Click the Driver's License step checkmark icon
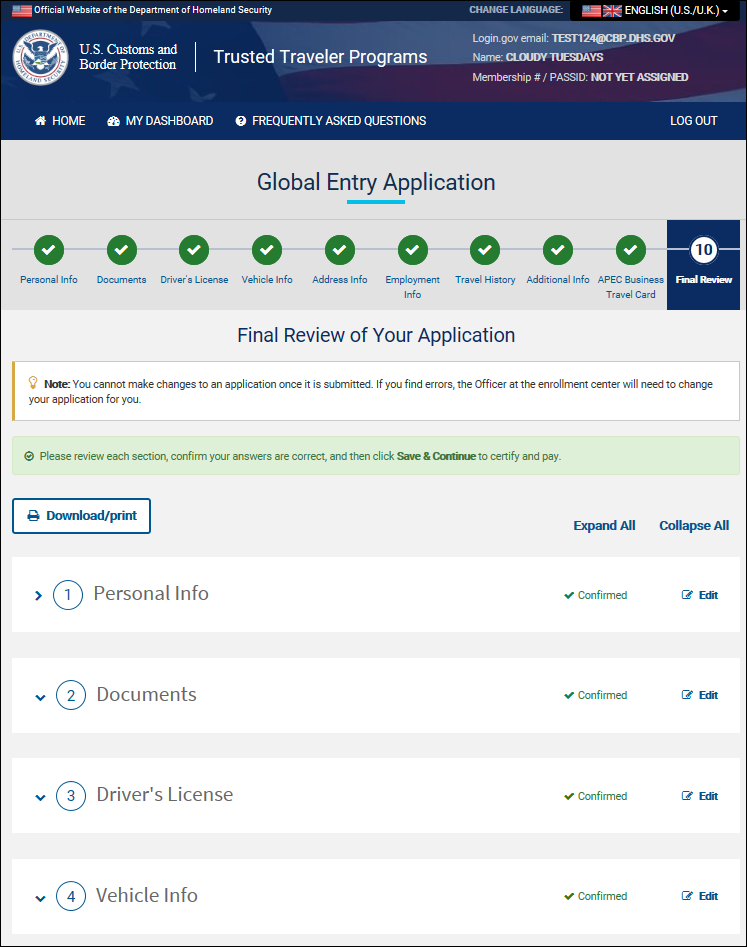 pyautogui.click(x=194, y=249)
